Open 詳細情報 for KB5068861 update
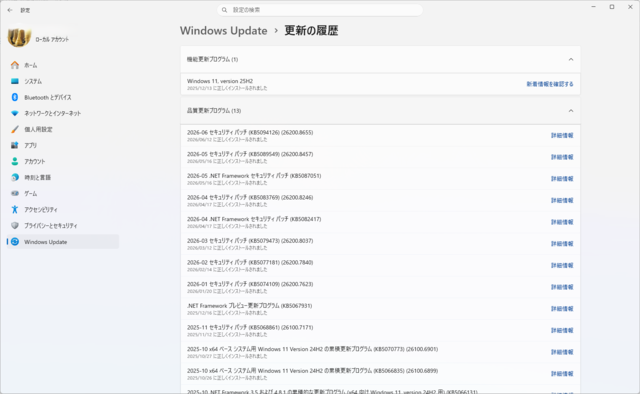Viewport: 640px width, 394px height. 562,330
